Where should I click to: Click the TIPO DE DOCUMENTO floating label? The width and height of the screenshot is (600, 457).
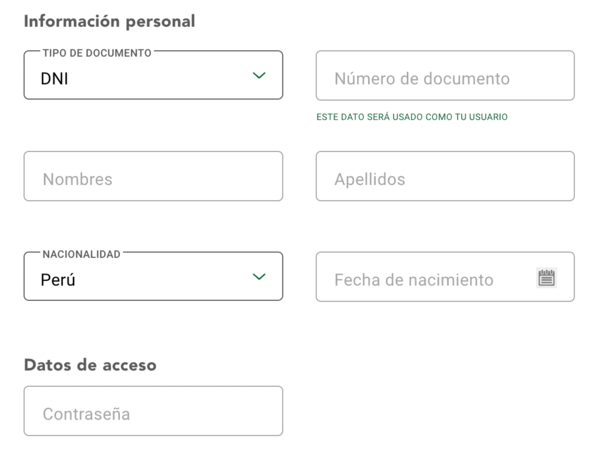point(97,52)
